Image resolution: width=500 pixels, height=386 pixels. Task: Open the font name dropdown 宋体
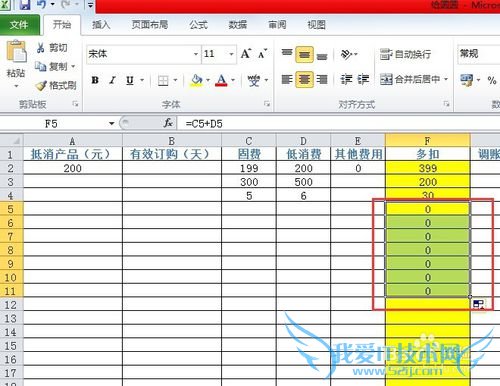pos(196,54)
